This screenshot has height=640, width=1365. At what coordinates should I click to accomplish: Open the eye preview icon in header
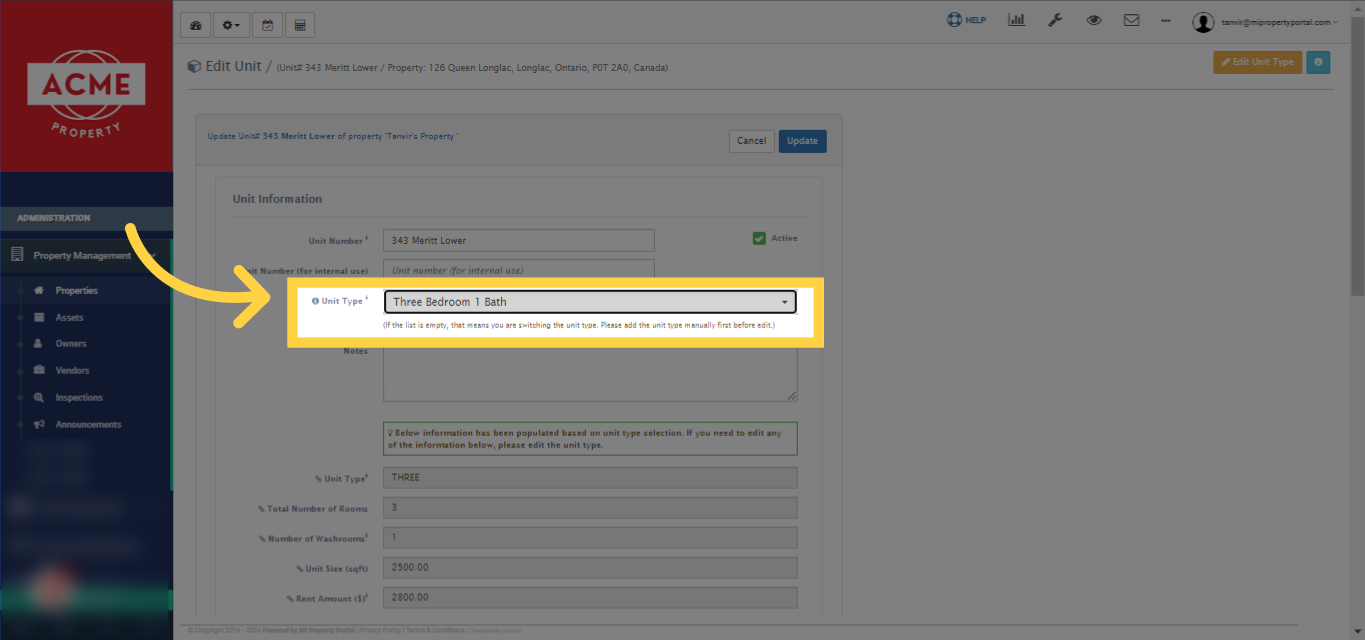(1093, 19)
